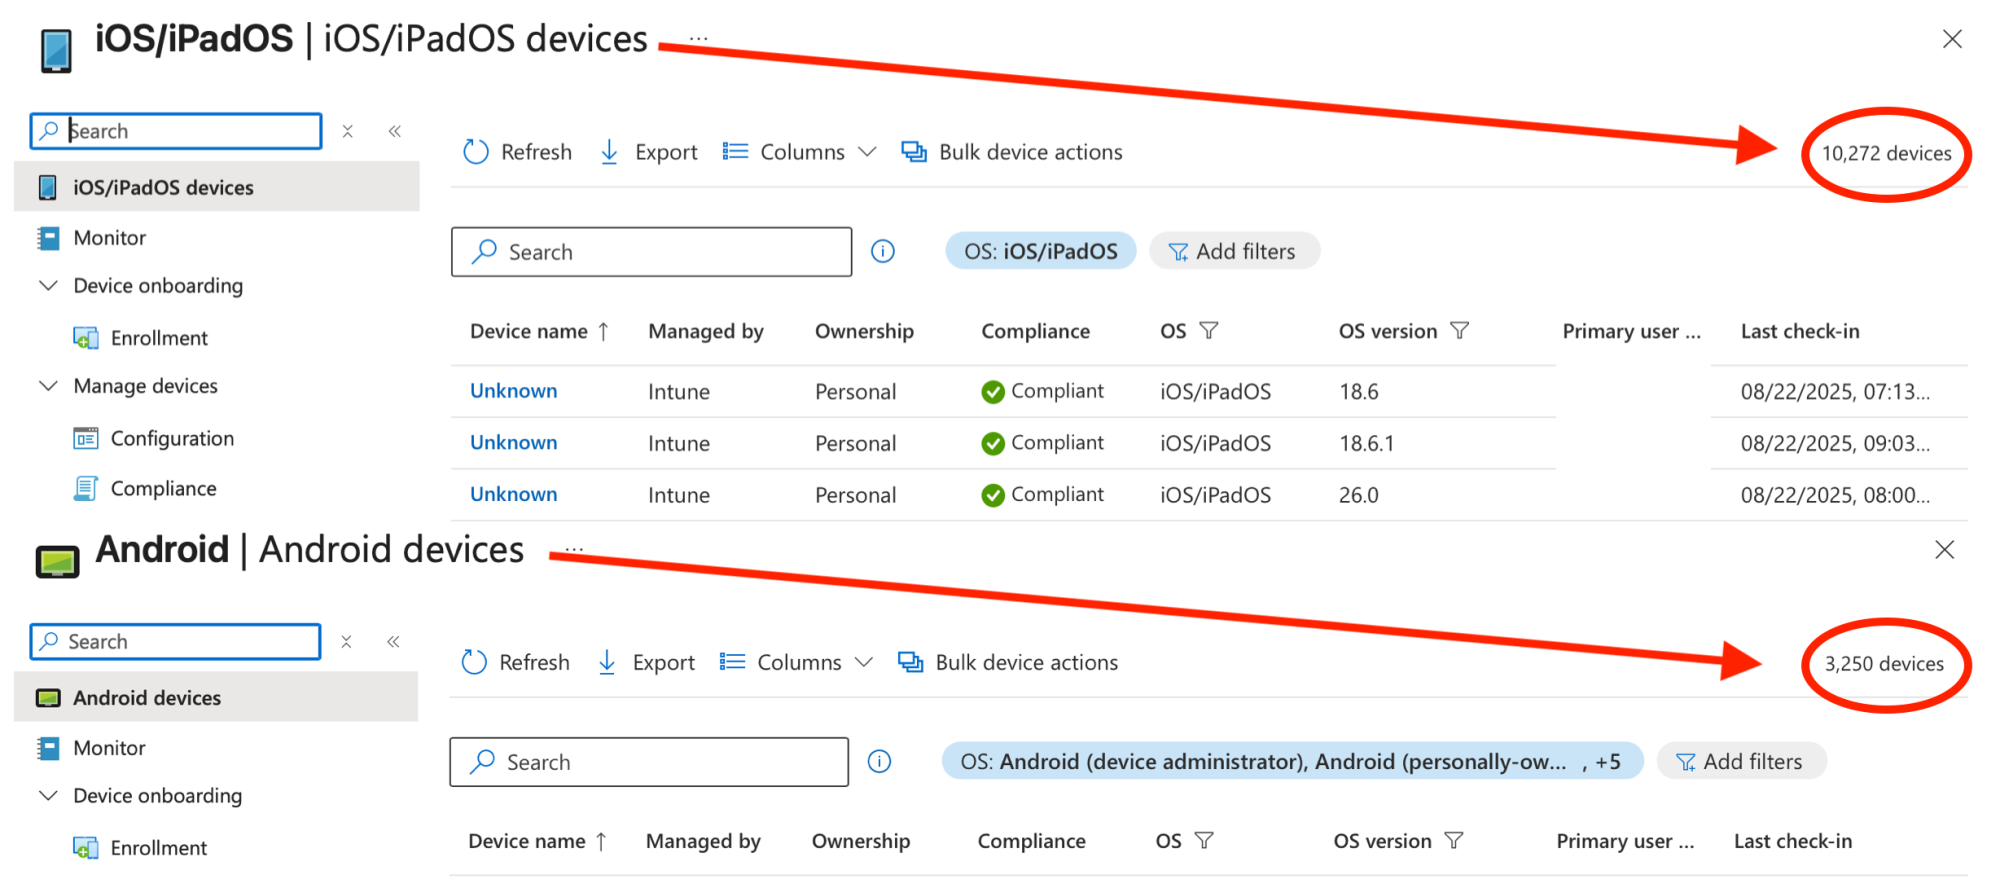Clear the Android sidebar search box
2000x888 pixels.
[x=346, y=642]
